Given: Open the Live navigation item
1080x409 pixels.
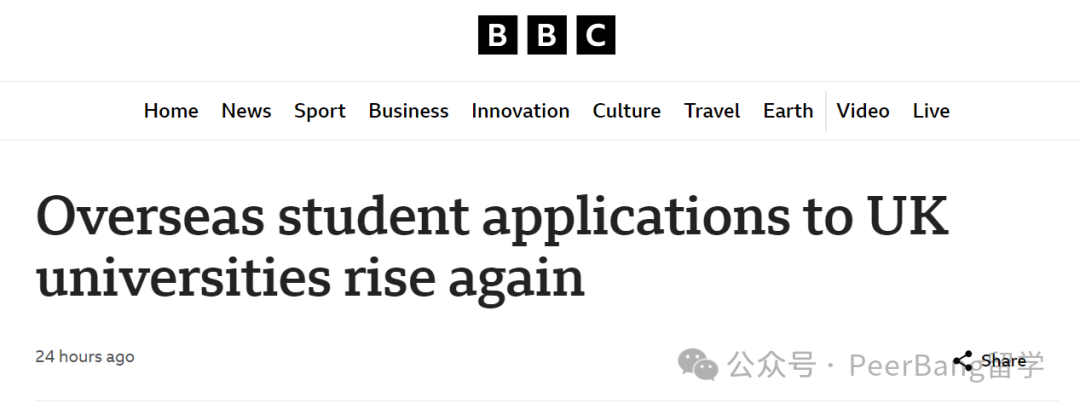Looking at the screenshot, I should click(x=931, y=111).
